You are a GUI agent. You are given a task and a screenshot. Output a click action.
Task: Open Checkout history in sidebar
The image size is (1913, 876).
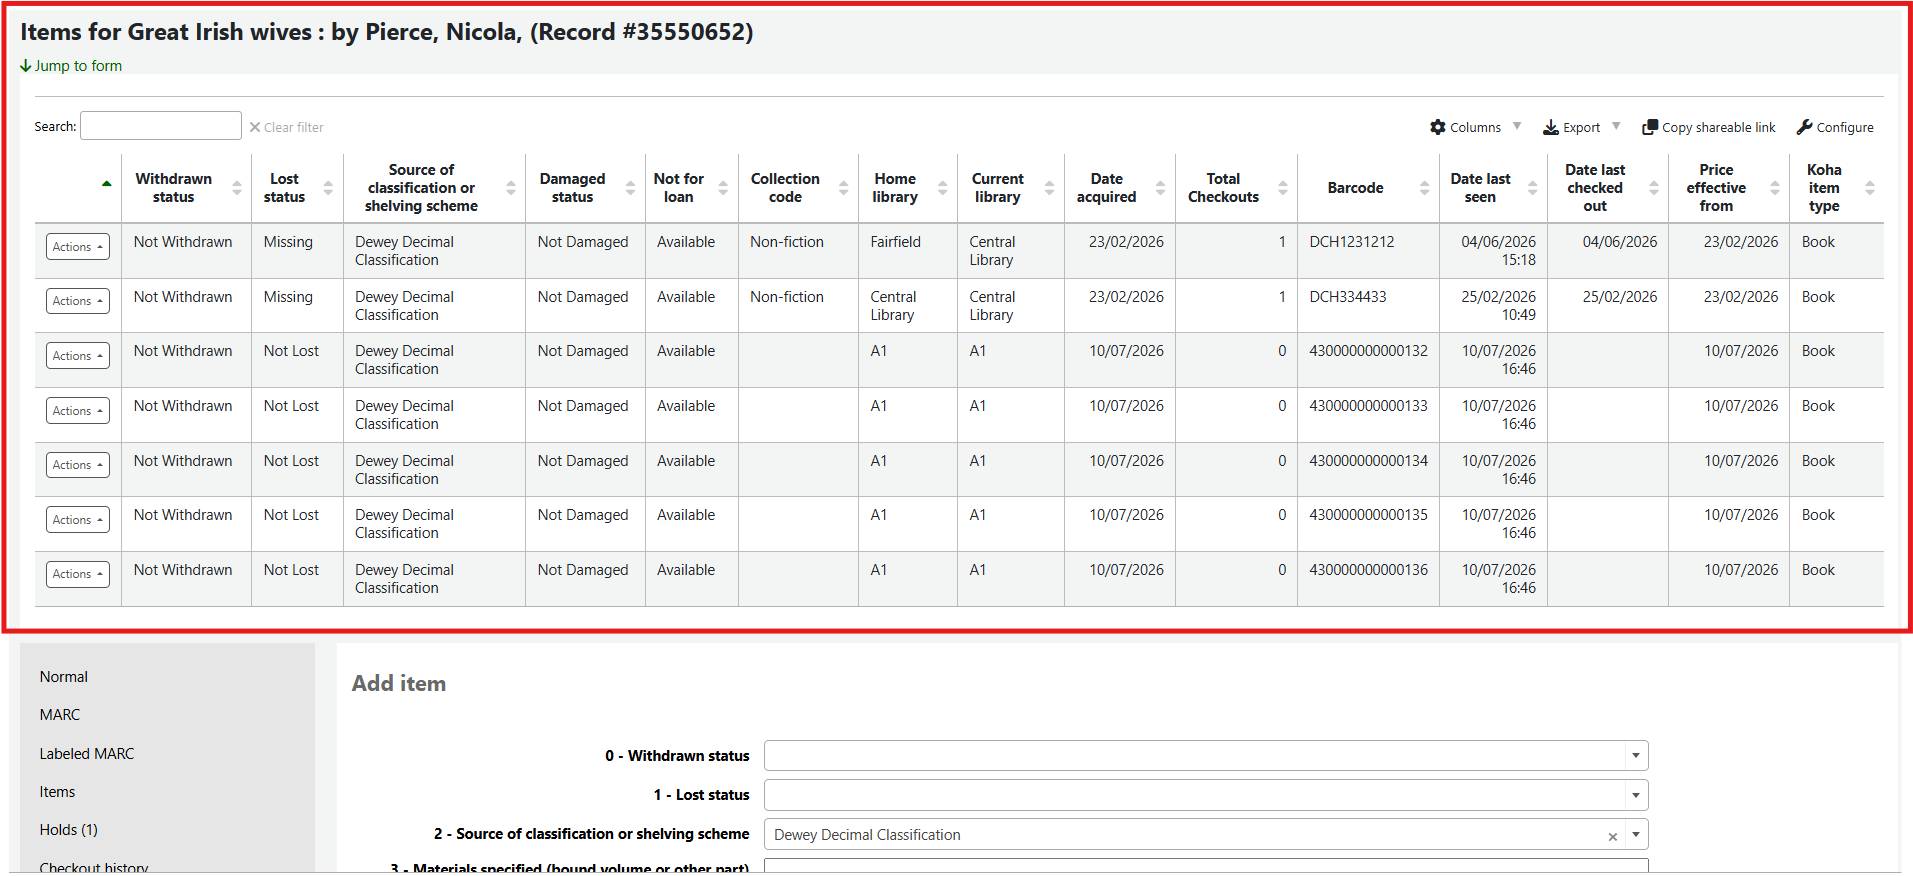(94, 867)
